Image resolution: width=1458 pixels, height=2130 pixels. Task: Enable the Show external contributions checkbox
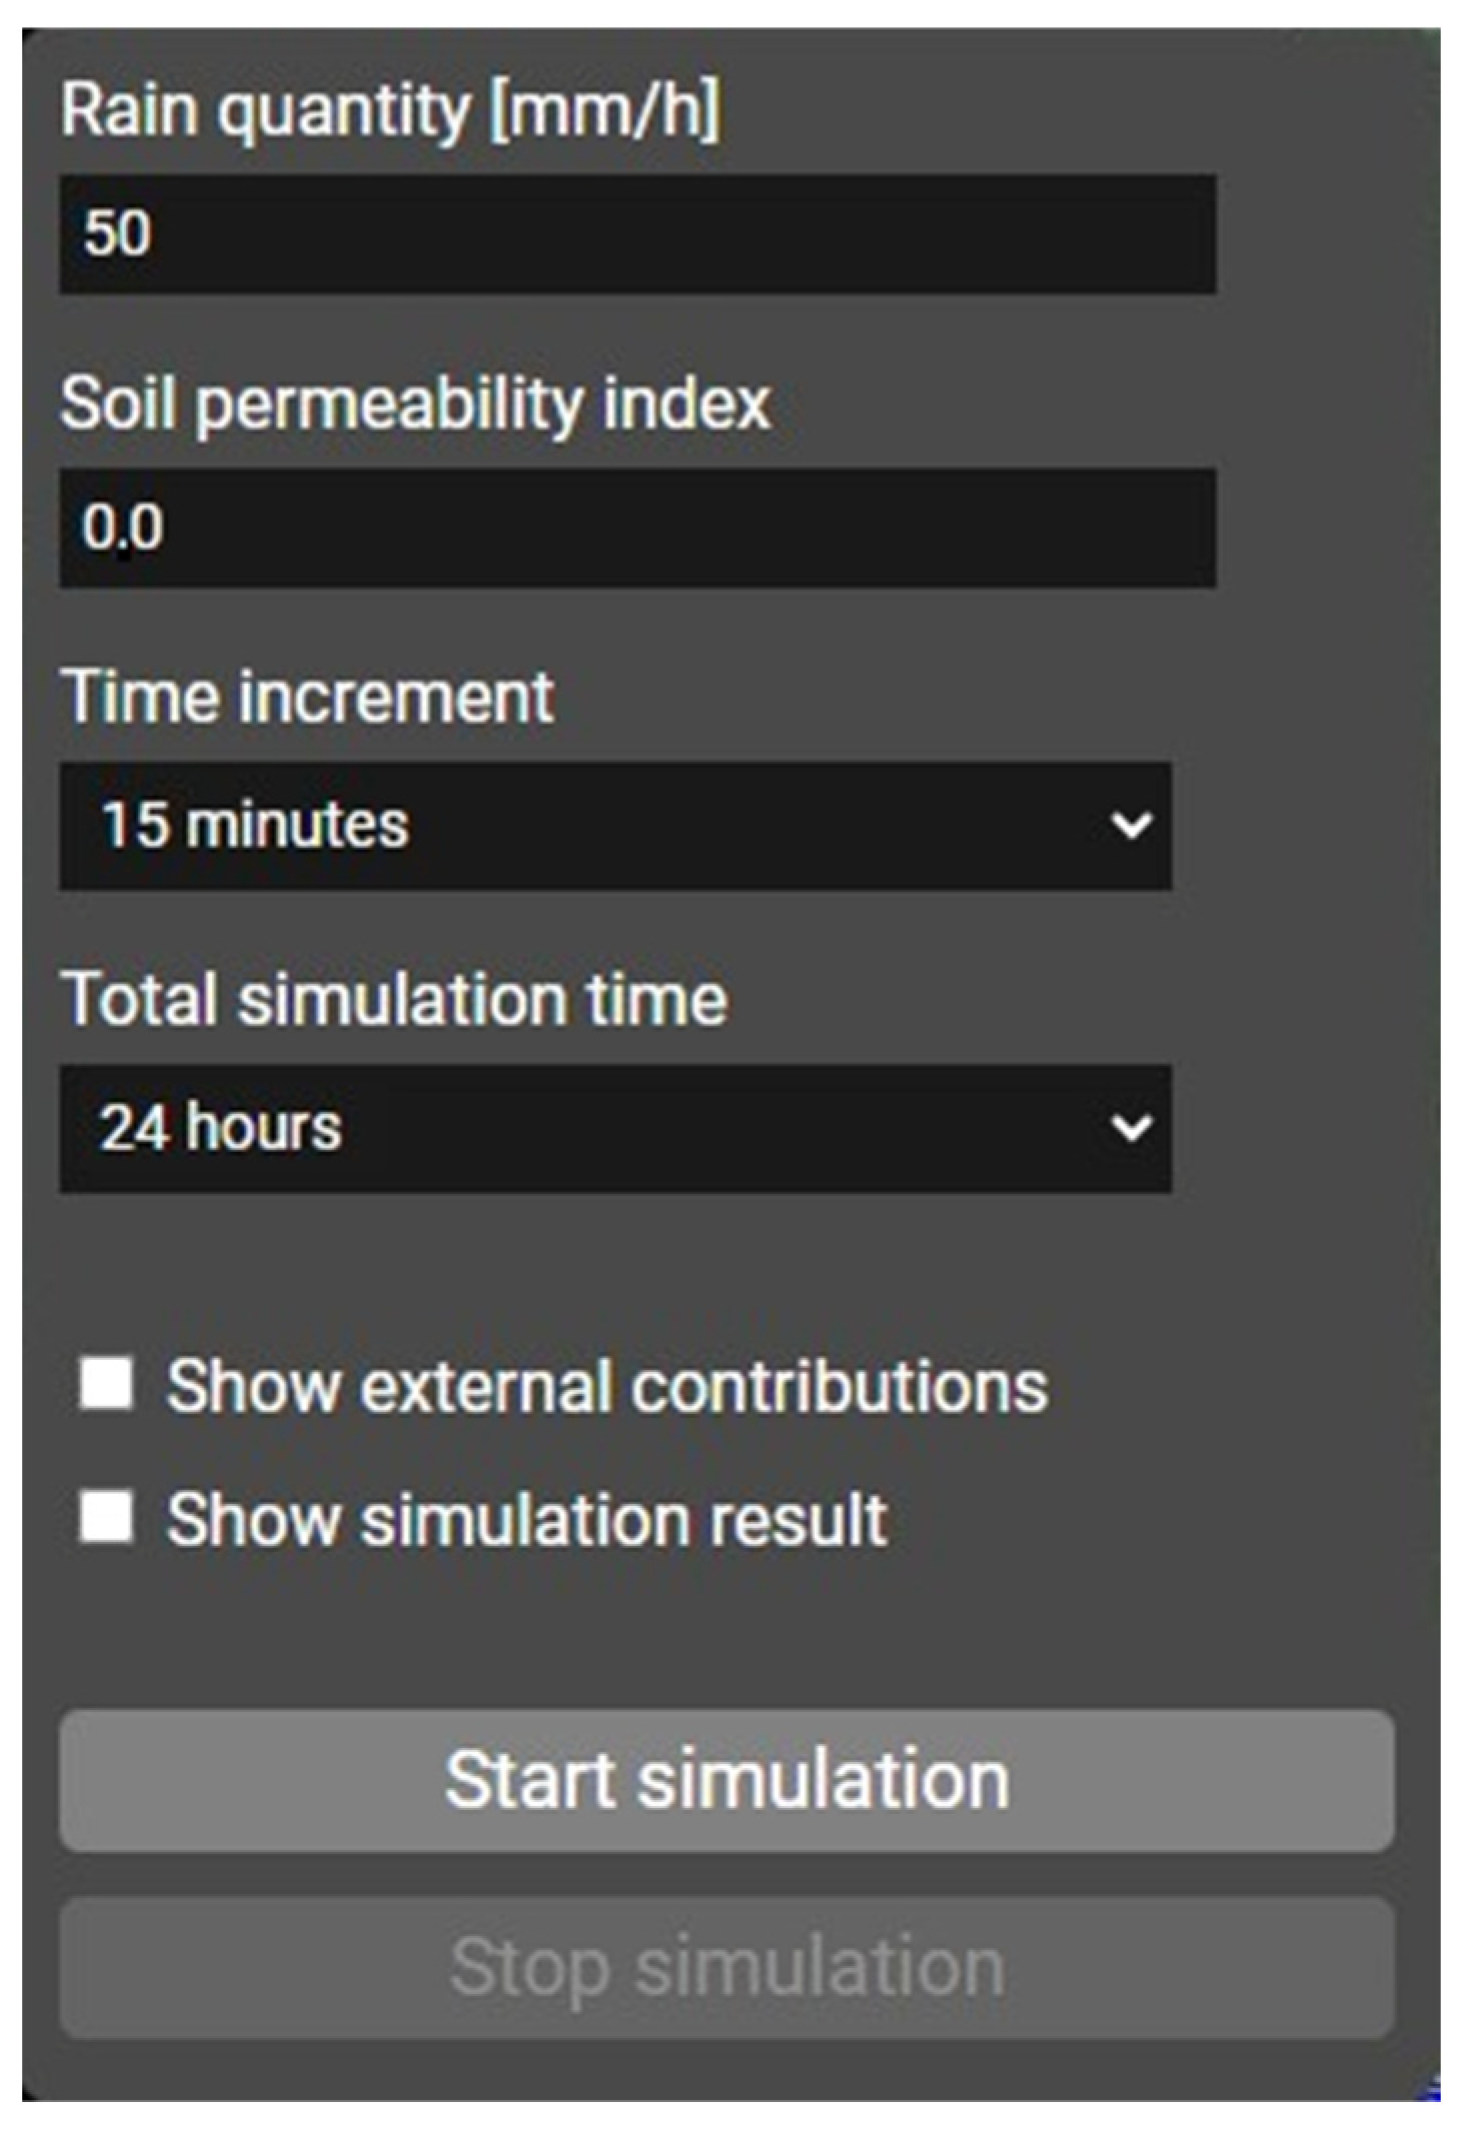(107, 1384)
